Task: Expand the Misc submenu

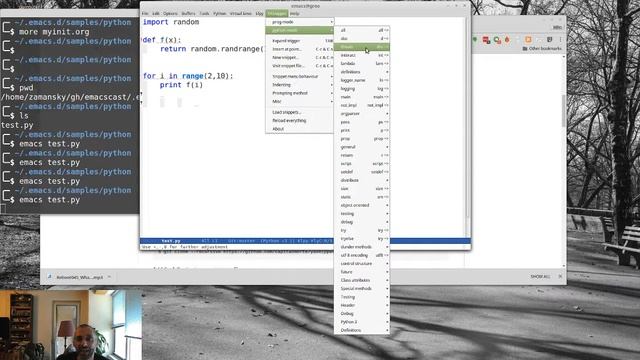Action: tap(300, 101)
